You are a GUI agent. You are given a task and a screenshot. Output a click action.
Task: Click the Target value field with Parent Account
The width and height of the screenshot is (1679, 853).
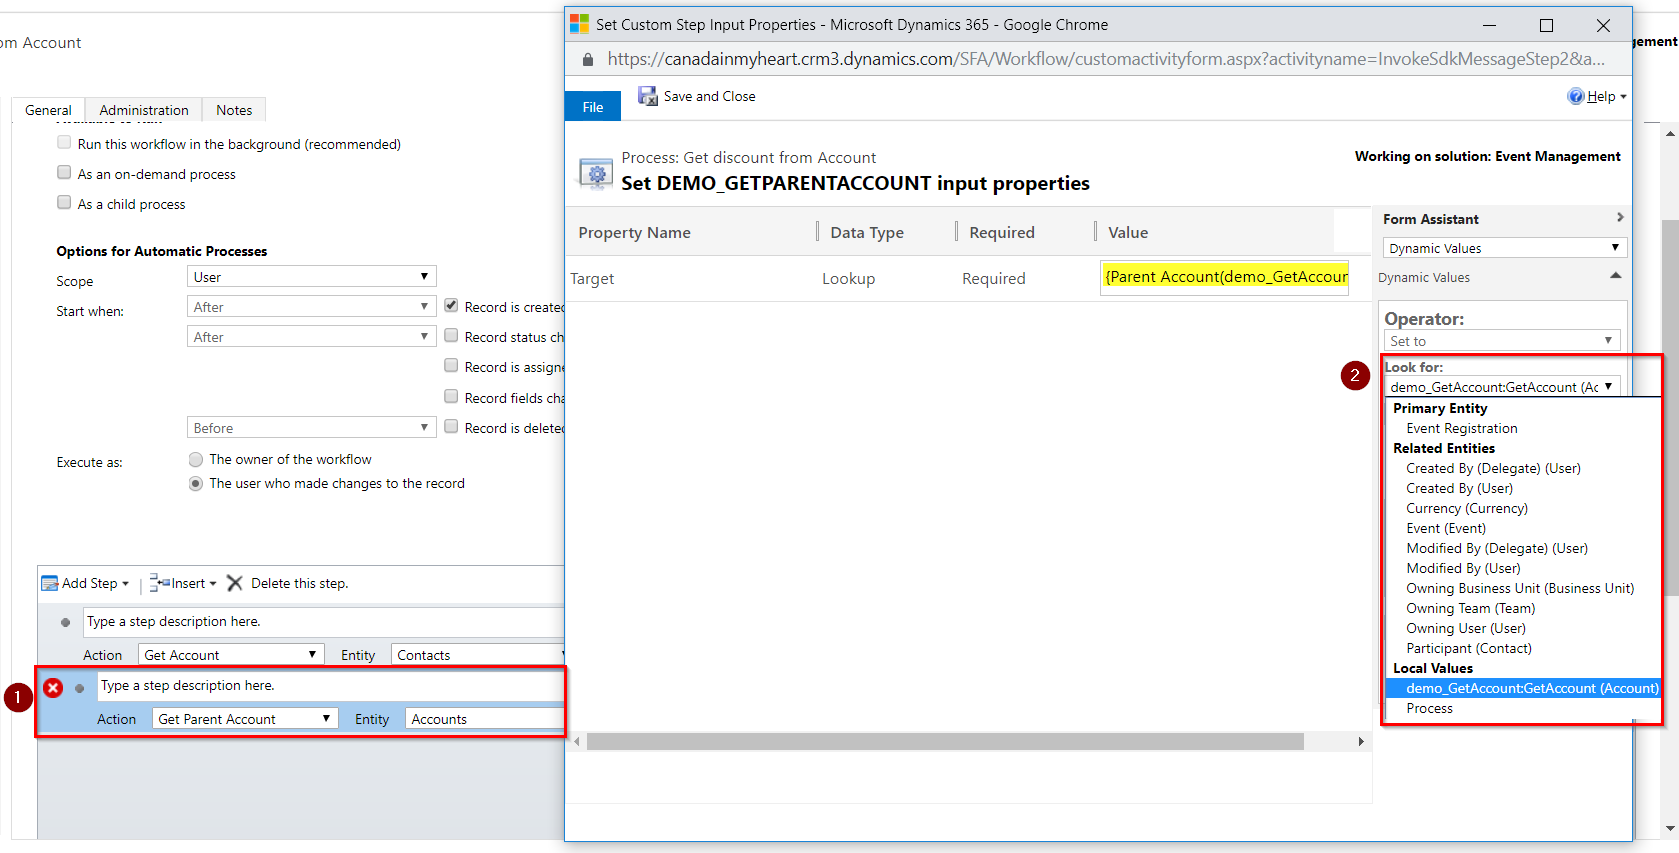click(x=1225, y=277)
